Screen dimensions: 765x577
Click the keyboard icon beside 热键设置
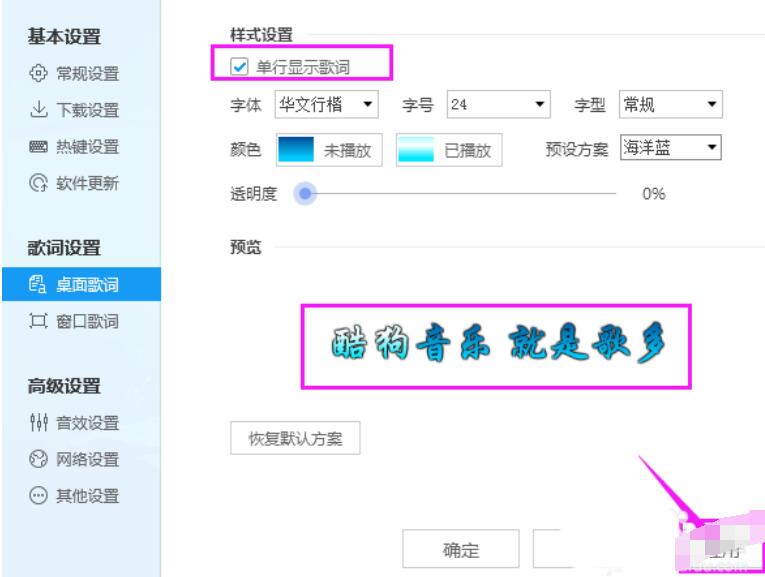(38, 146)
